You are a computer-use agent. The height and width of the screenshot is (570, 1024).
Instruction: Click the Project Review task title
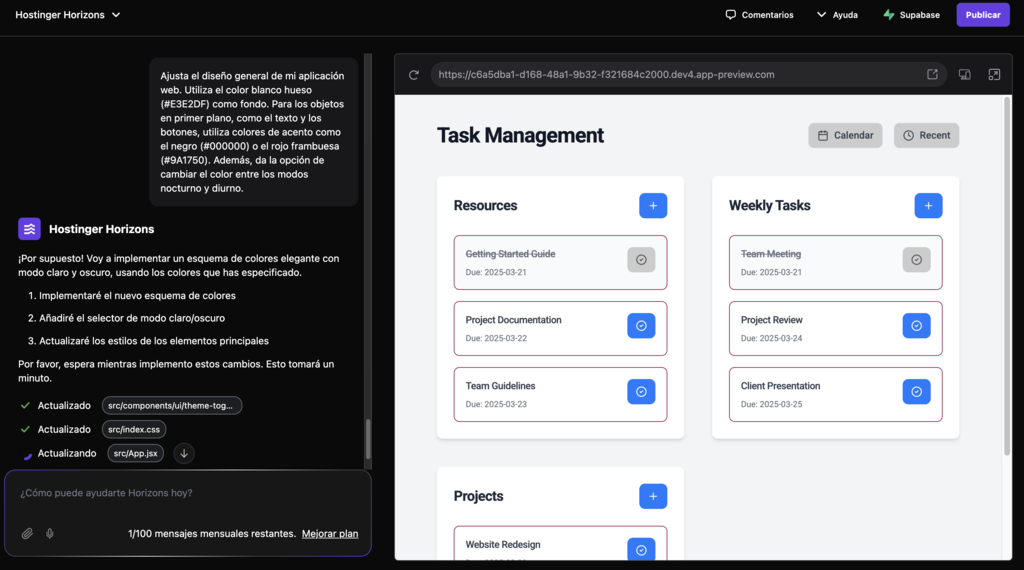pos(771,320)
